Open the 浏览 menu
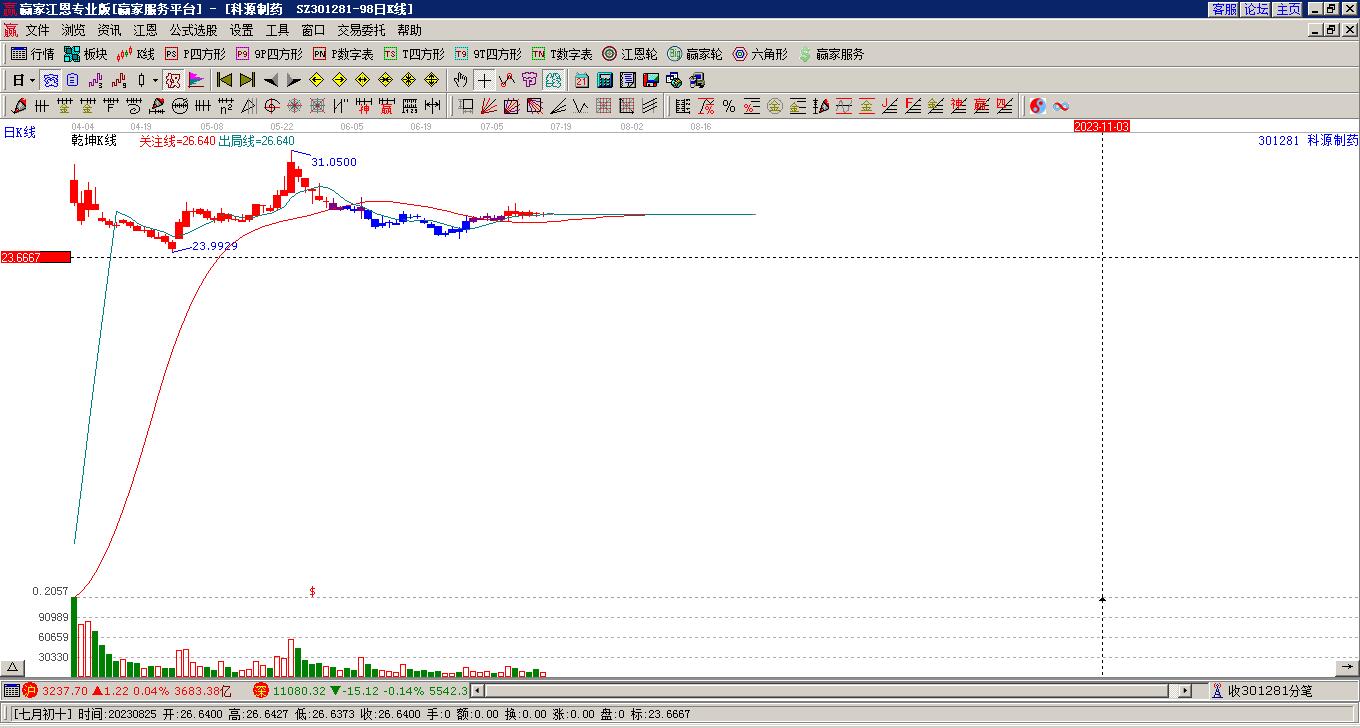Screen dimensions: 1360x728 (x=73, y=30)
